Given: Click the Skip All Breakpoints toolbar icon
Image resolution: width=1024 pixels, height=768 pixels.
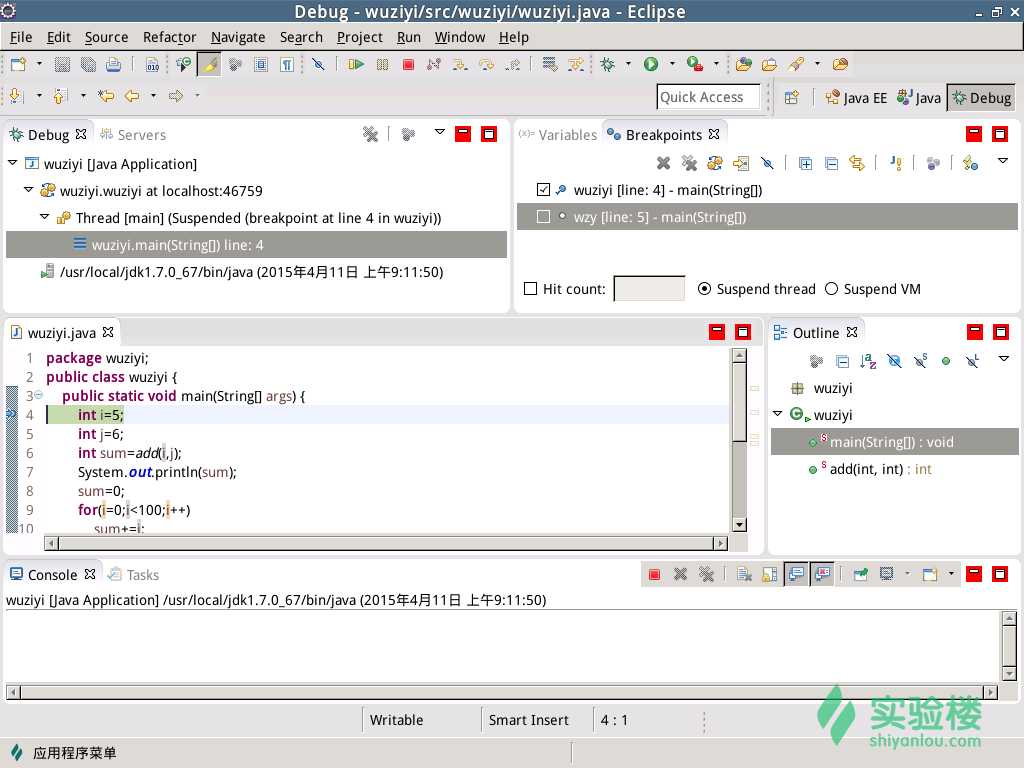Looking at the screenshot, I should click(x=318, y=64).
